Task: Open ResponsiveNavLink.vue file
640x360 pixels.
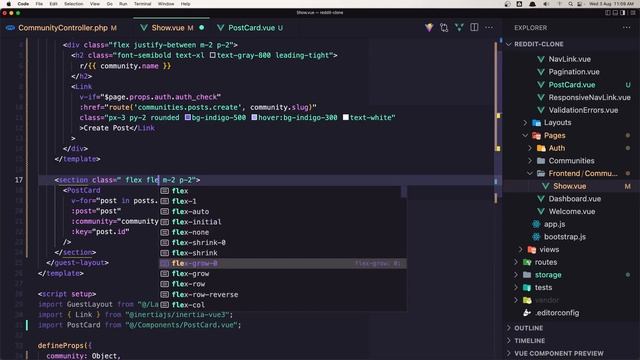Action: click(x=589, y=97)
